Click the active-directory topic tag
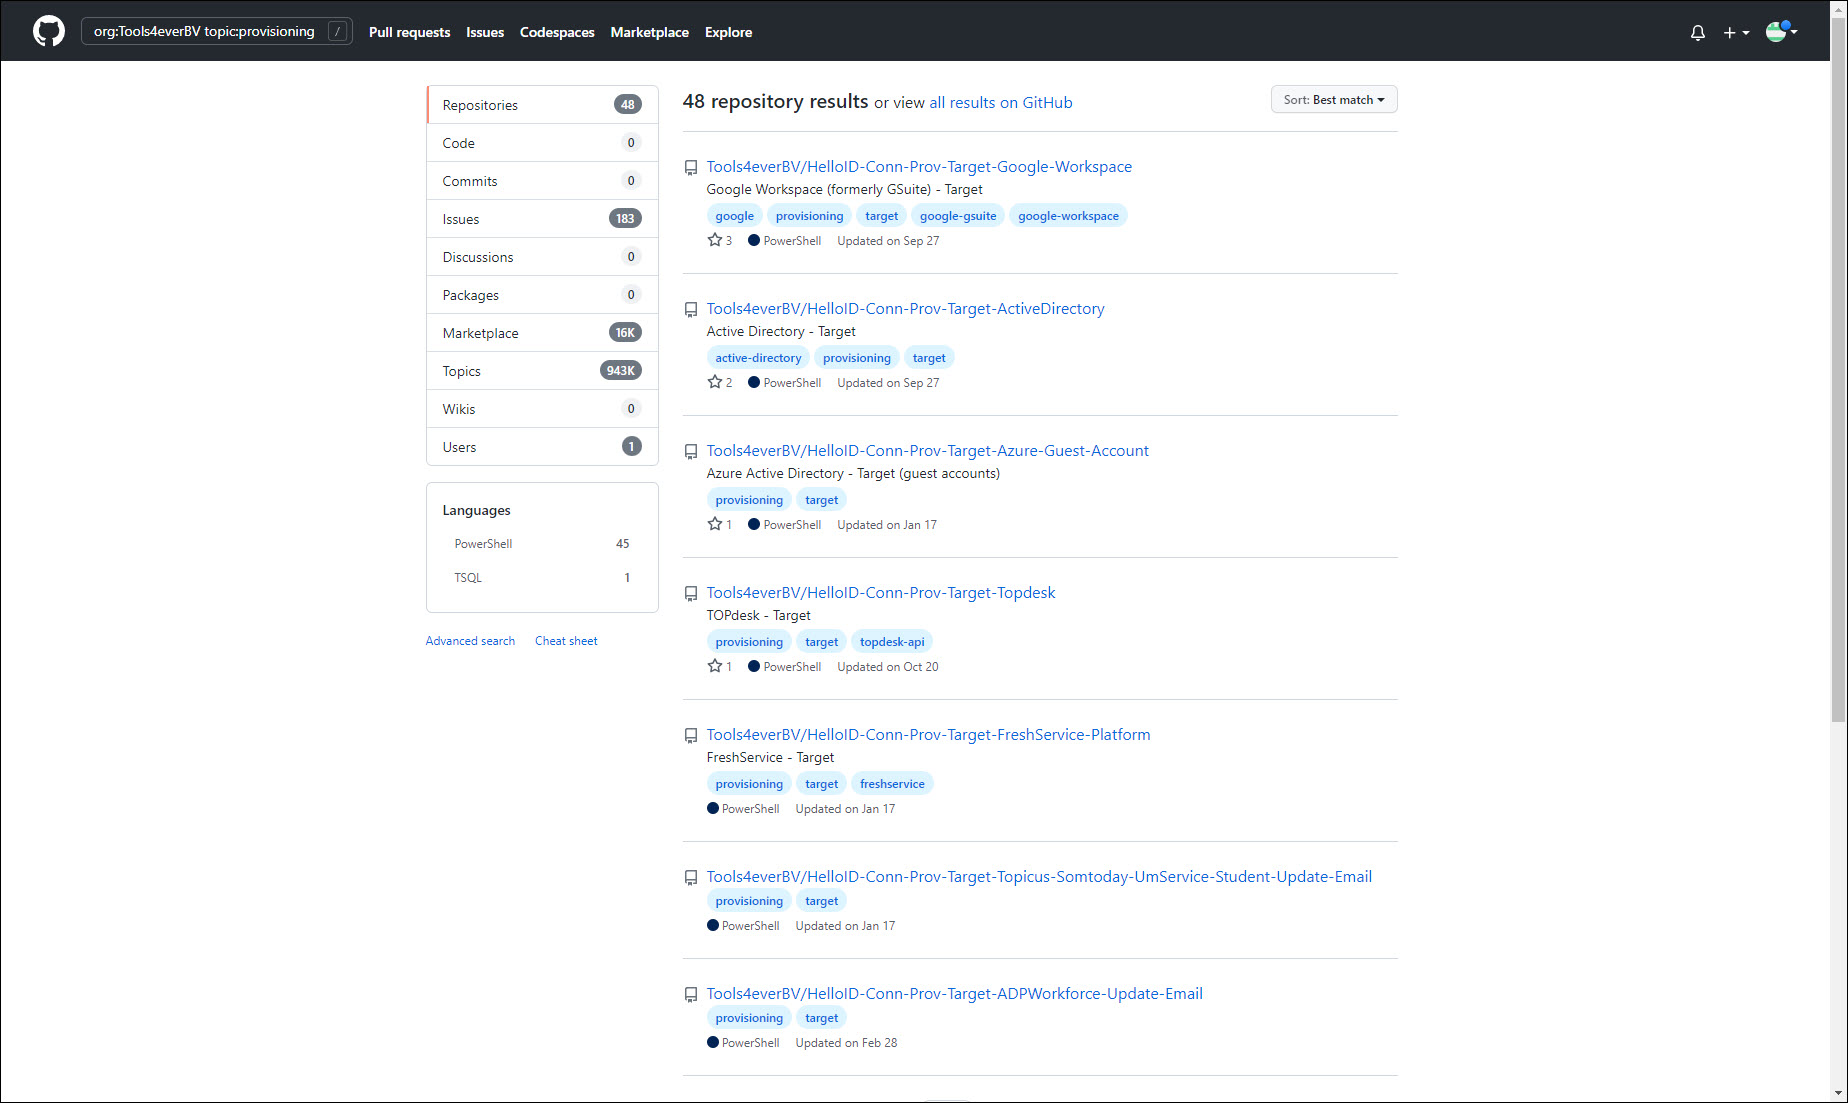 [x=758, y=358]
